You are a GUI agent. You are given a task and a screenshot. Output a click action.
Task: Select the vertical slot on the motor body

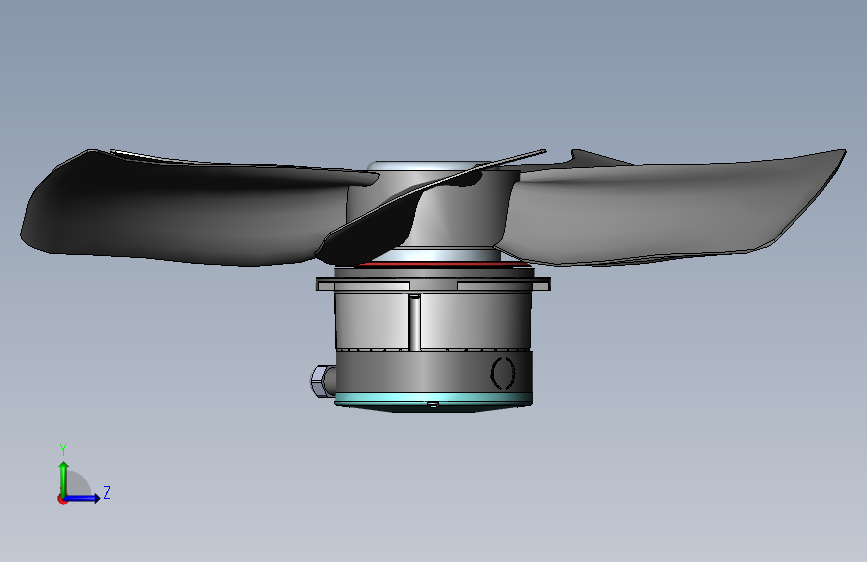414,322
